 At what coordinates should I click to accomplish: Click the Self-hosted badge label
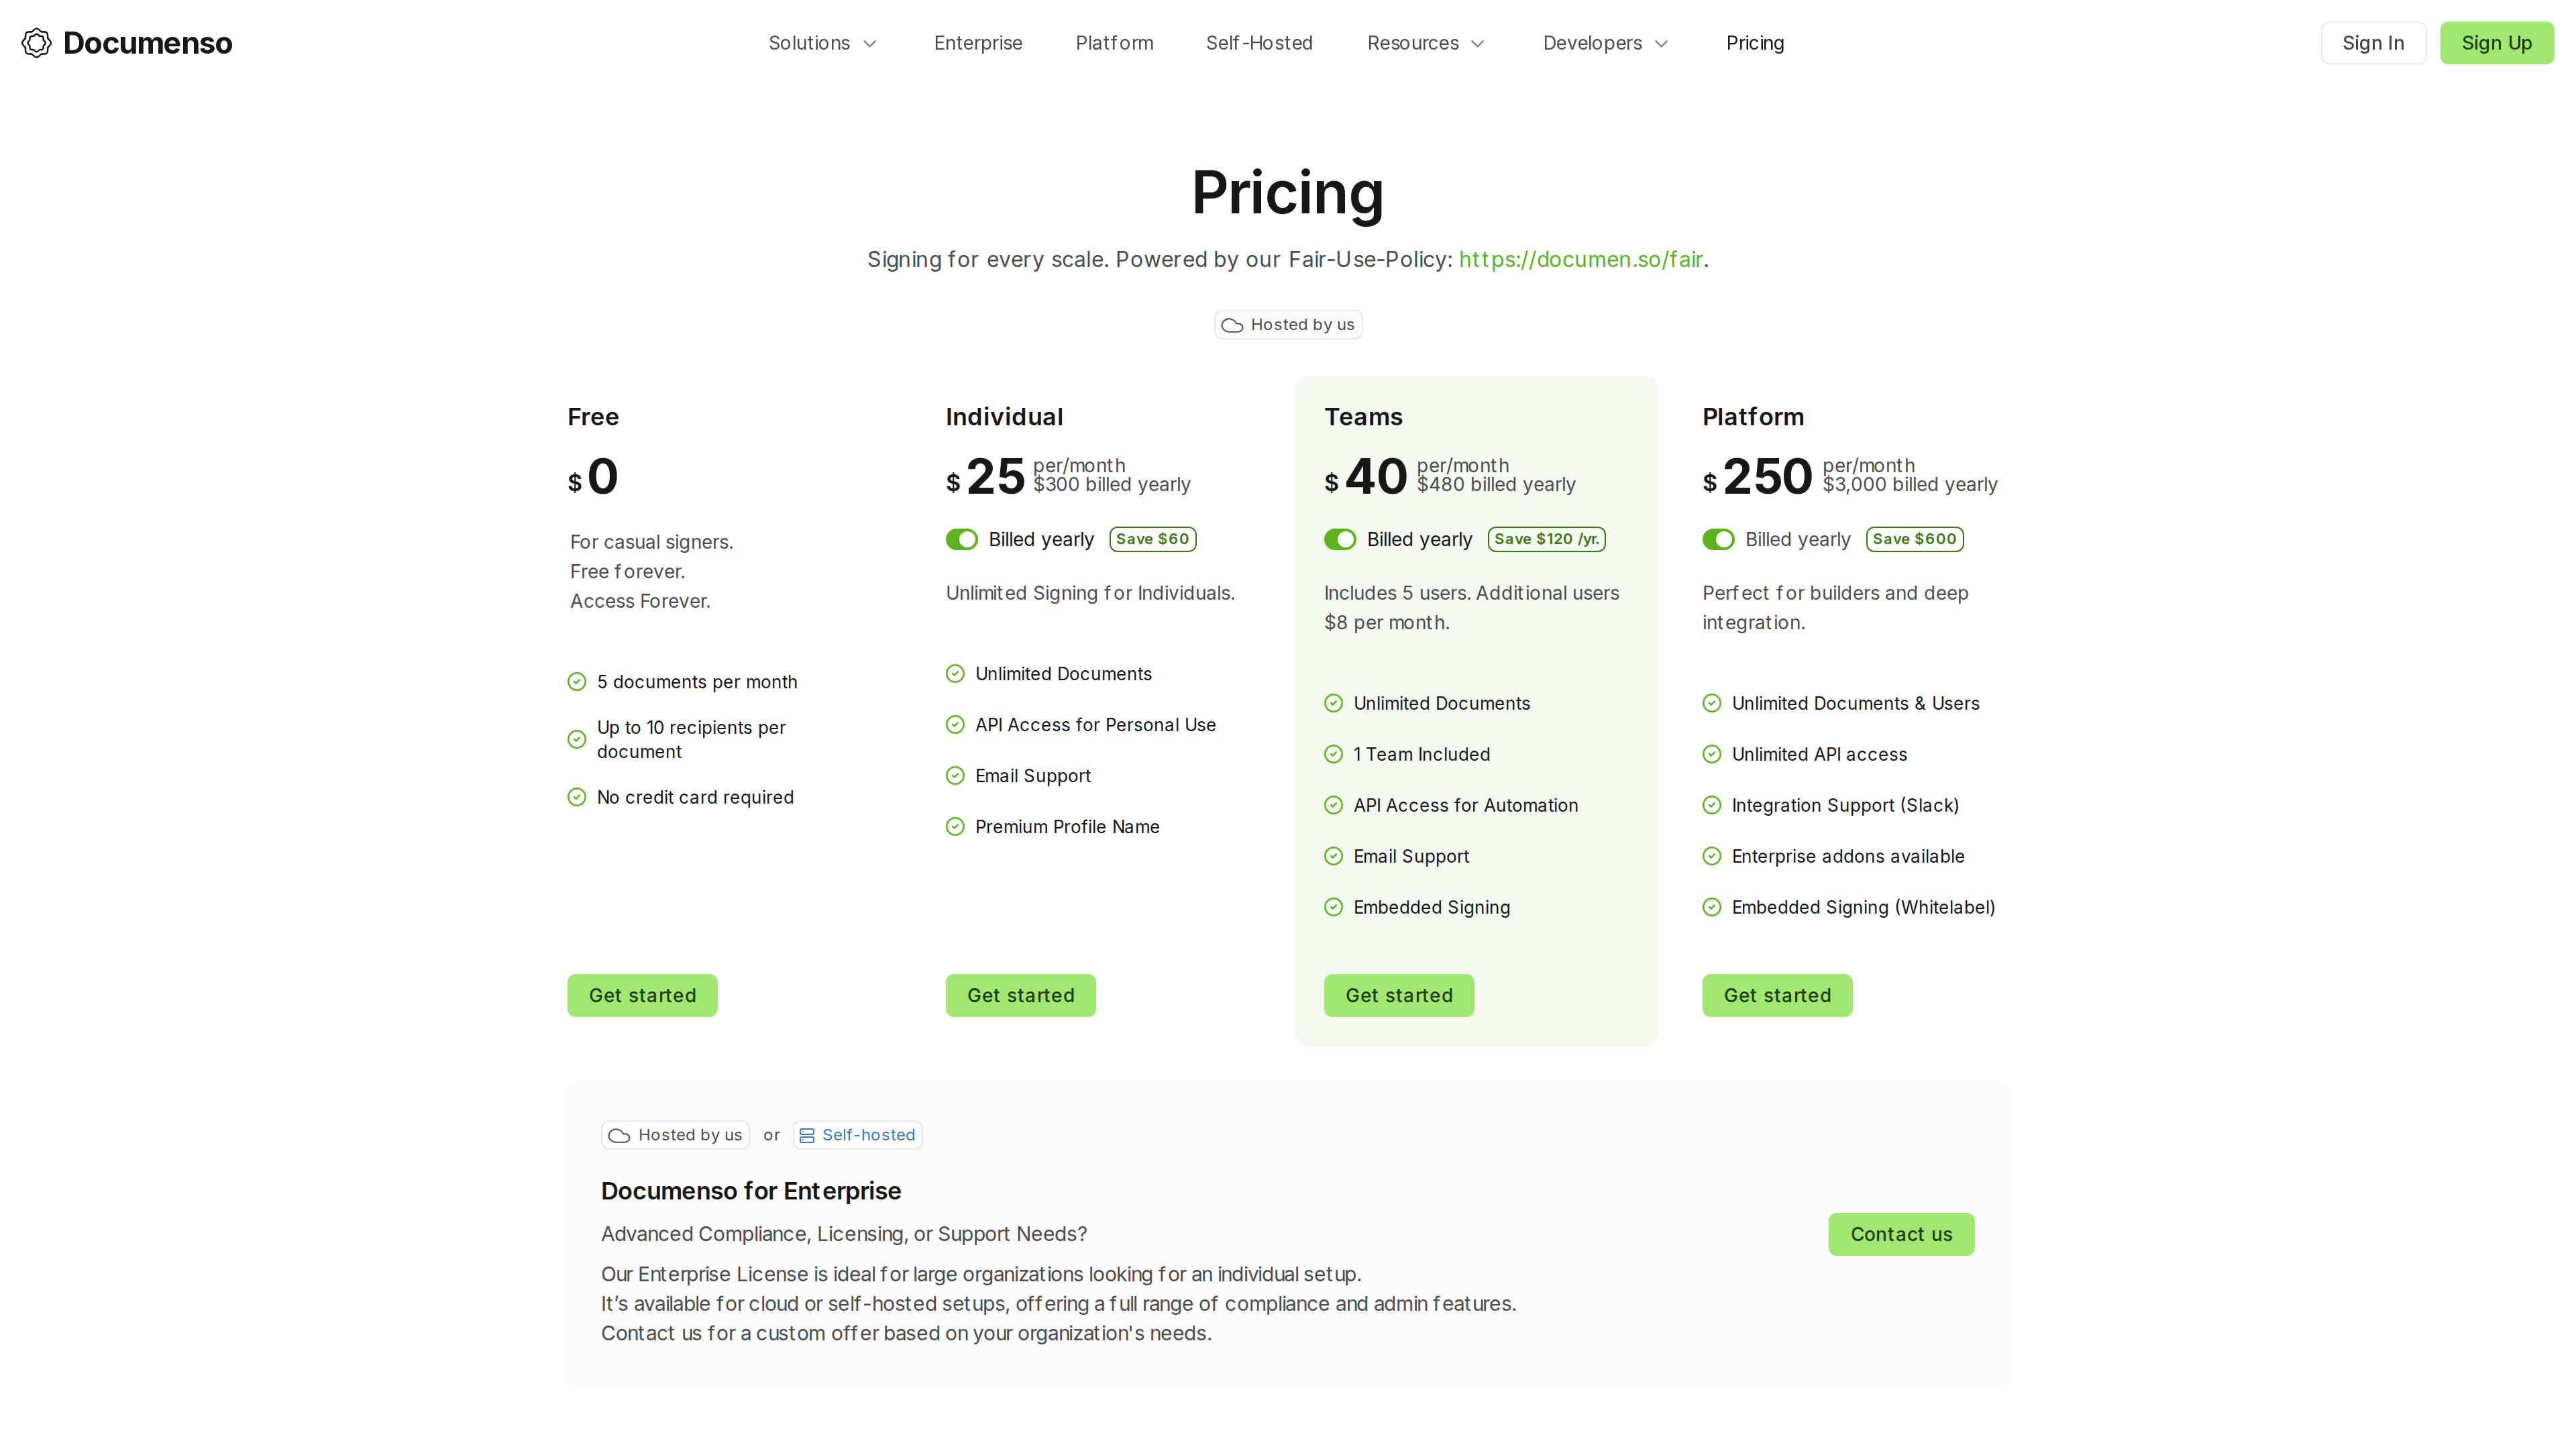pyautogui.click(x=868, y=1136)
